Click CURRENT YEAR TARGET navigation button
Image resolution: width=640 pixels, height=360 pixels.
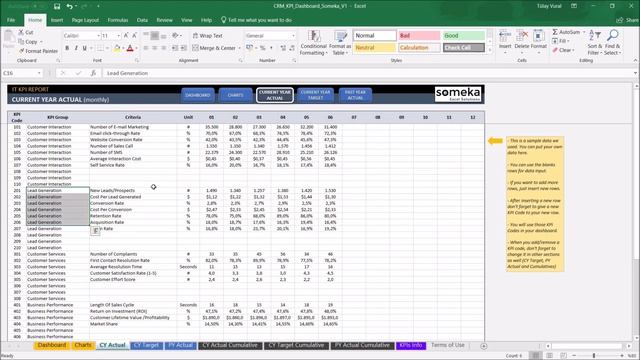pyautogui.click(x=315, y=95)
